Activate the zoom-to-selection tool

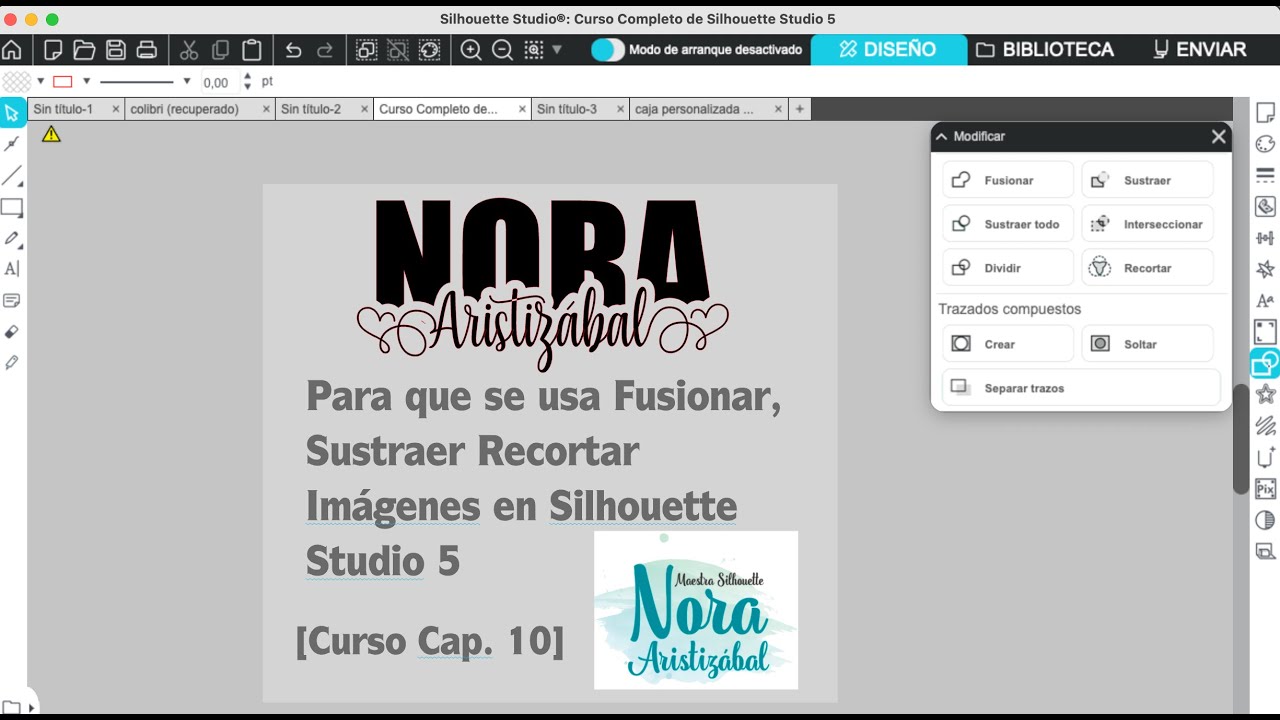click(x=534, y=49)
